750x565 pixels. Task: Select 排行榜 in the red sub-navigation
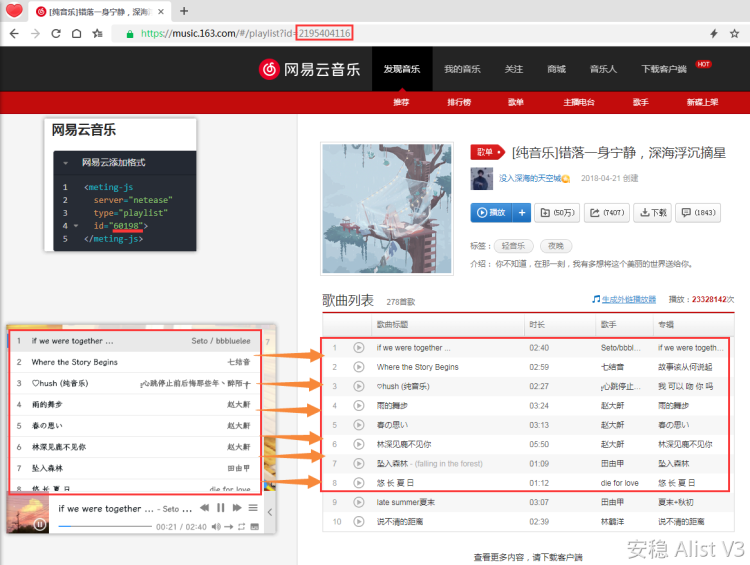click(459, 102)
